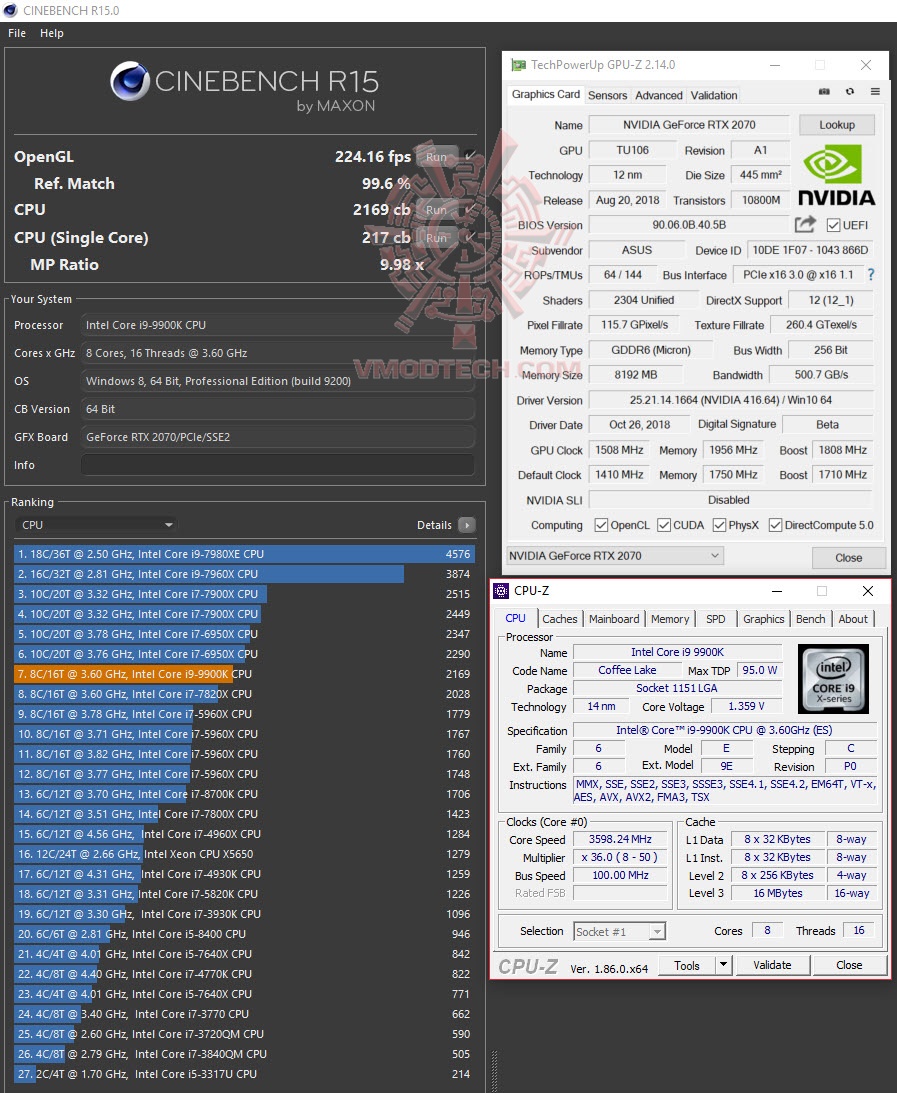Open the Socket #1 selection dropdown in CPU-Z
This screenshot has width=897, height=1093.
click(620, 931)
